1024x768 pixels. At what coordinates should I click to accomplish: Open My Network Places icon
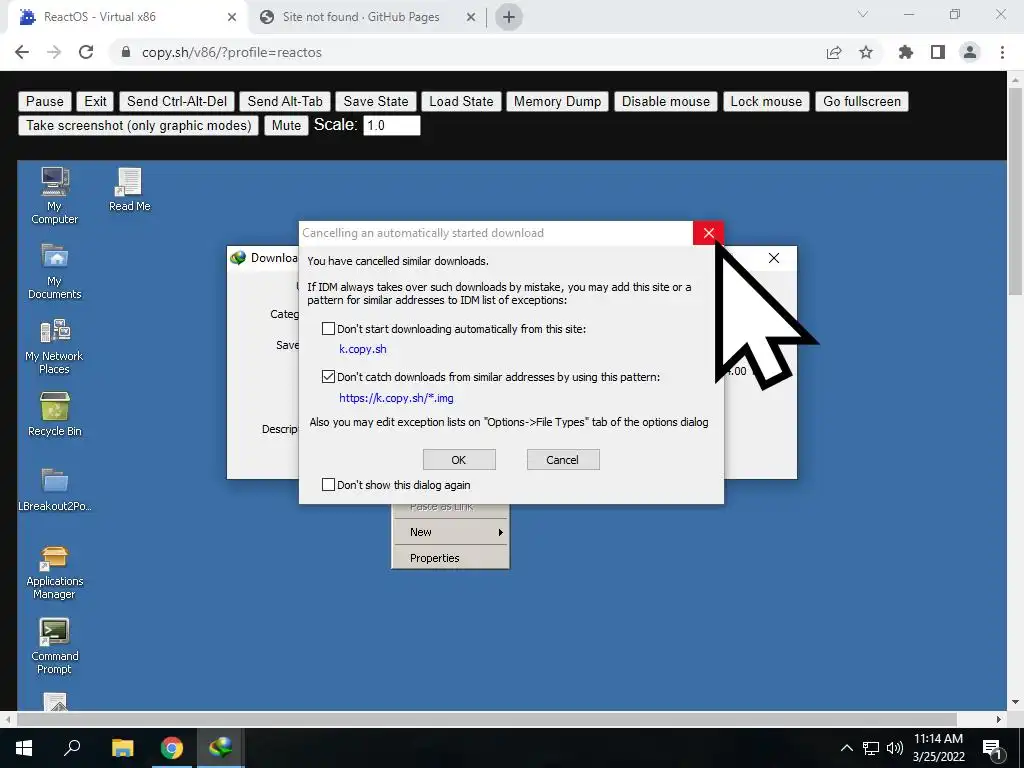click(54, 346)
